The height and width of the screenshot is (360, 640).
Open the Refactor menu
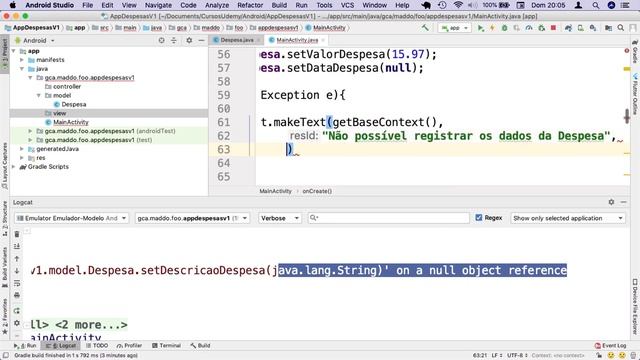point(250,5)
